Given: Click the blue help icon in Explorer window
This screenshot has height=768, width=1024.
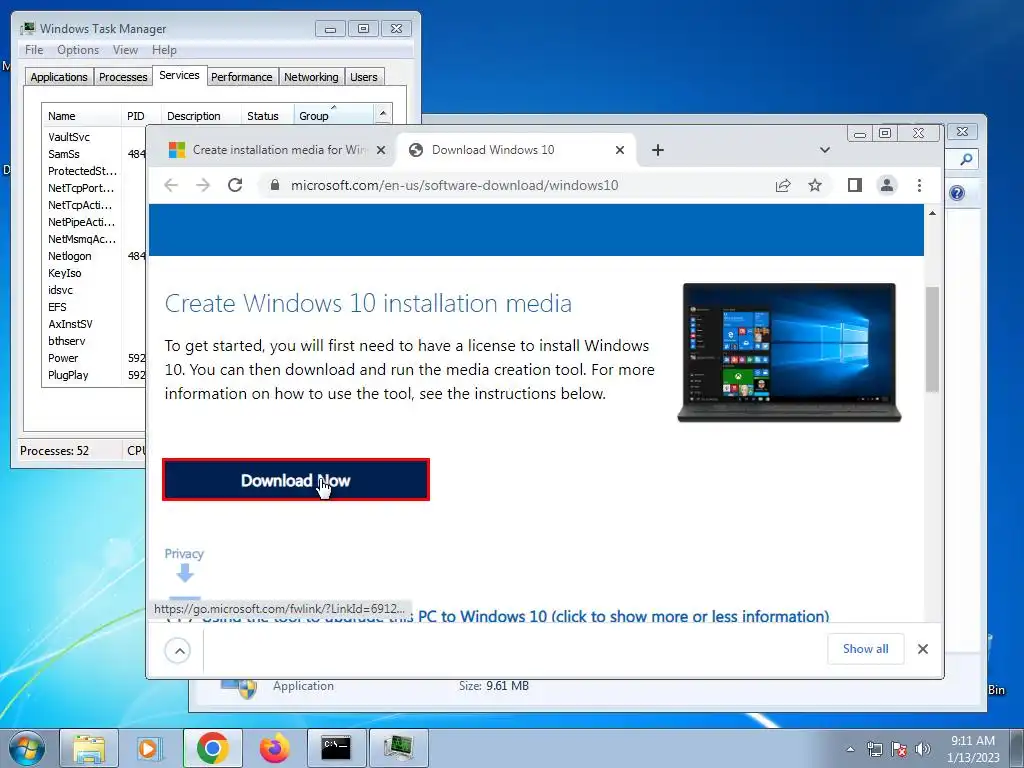Looking at the screenshot, I should point(957,193).
